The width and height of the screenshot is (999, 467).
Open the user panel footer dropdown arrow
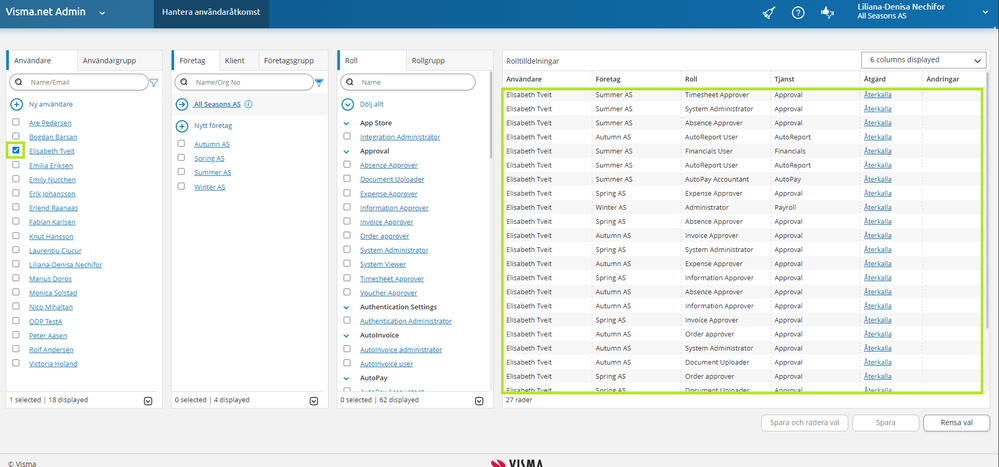tap(148, 401)
